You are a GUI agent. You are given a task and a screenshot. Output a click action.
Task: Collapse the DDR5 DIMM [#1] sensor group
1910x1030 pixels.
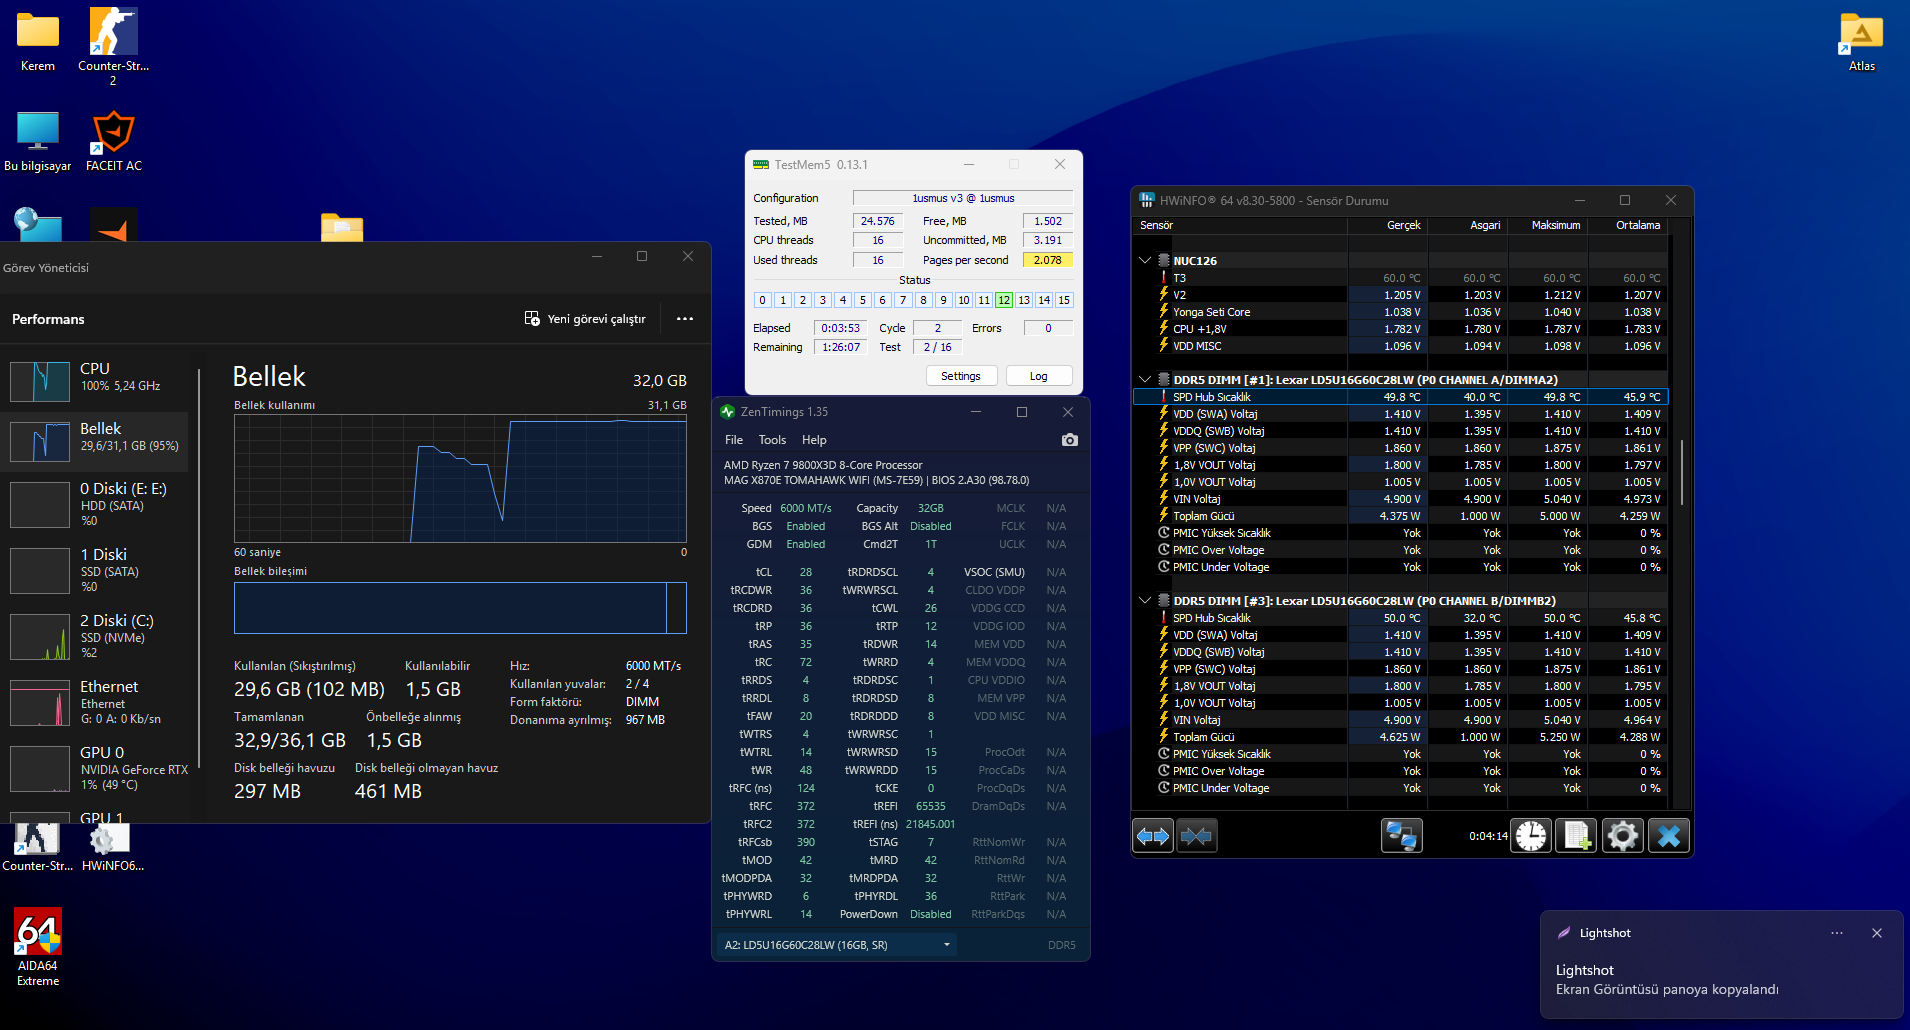(1145, 380)
